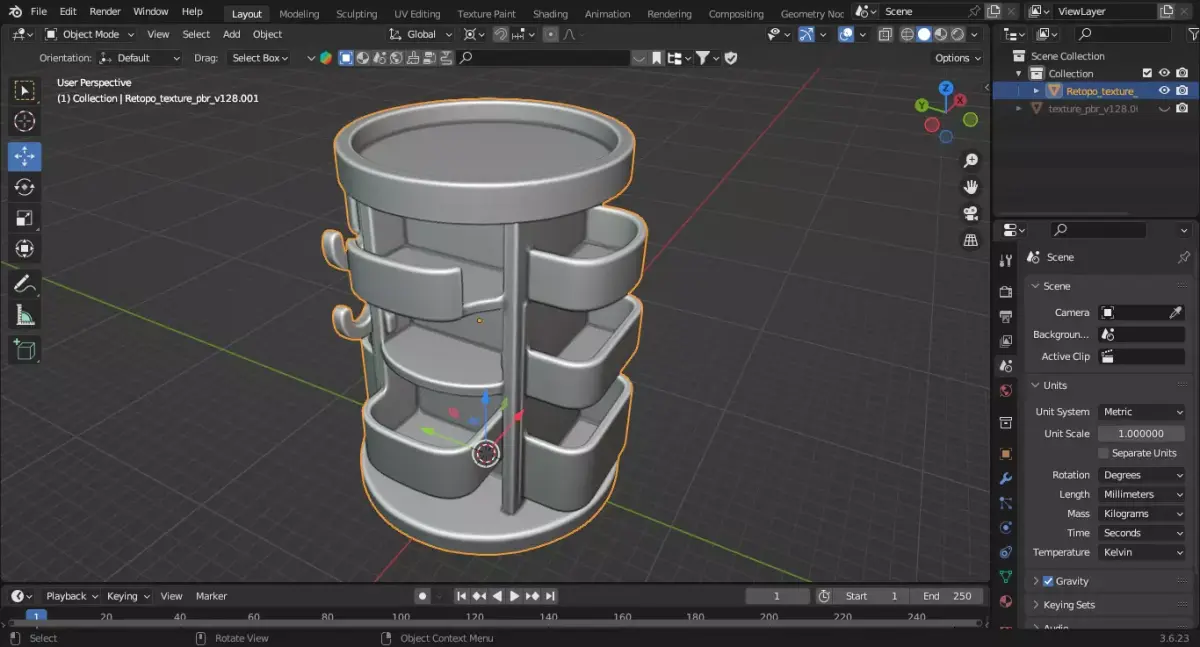
Task: Disable rendering for Retopo_texture object
Action: (x=1182, y=90)
